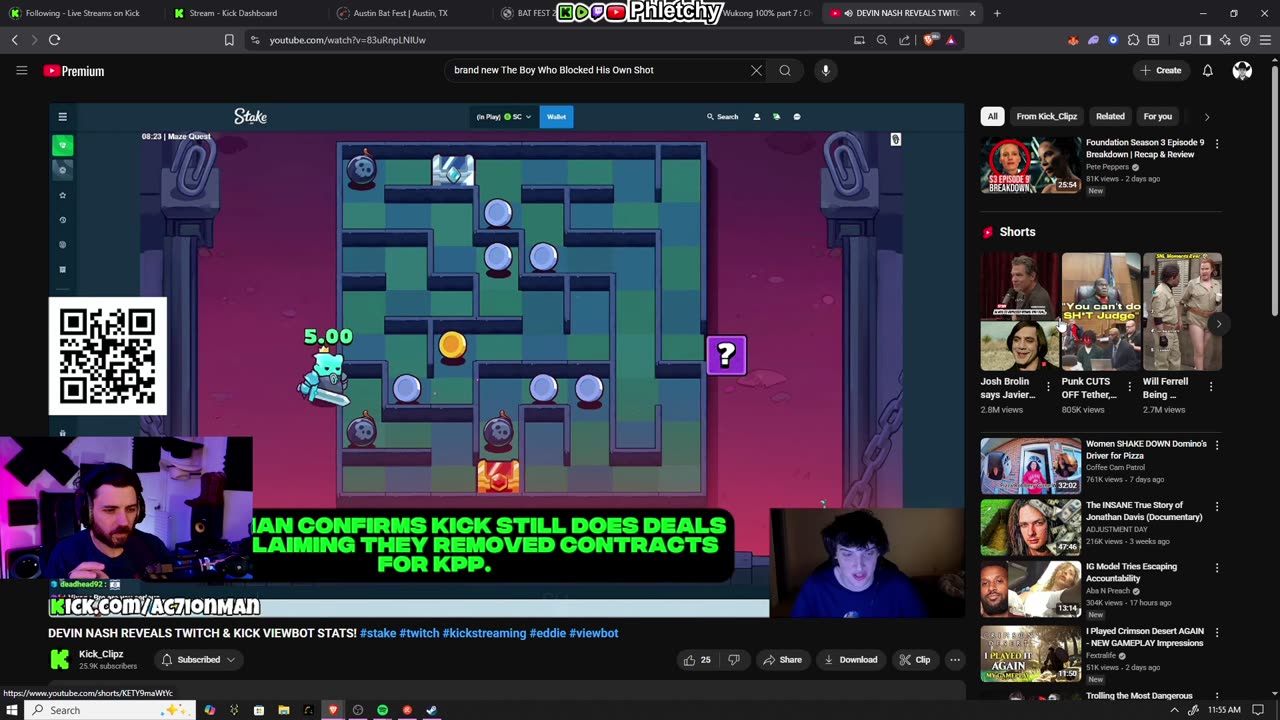Open Brave VPN shield icon
The image size is (1280, 720).
[1245, 40]
